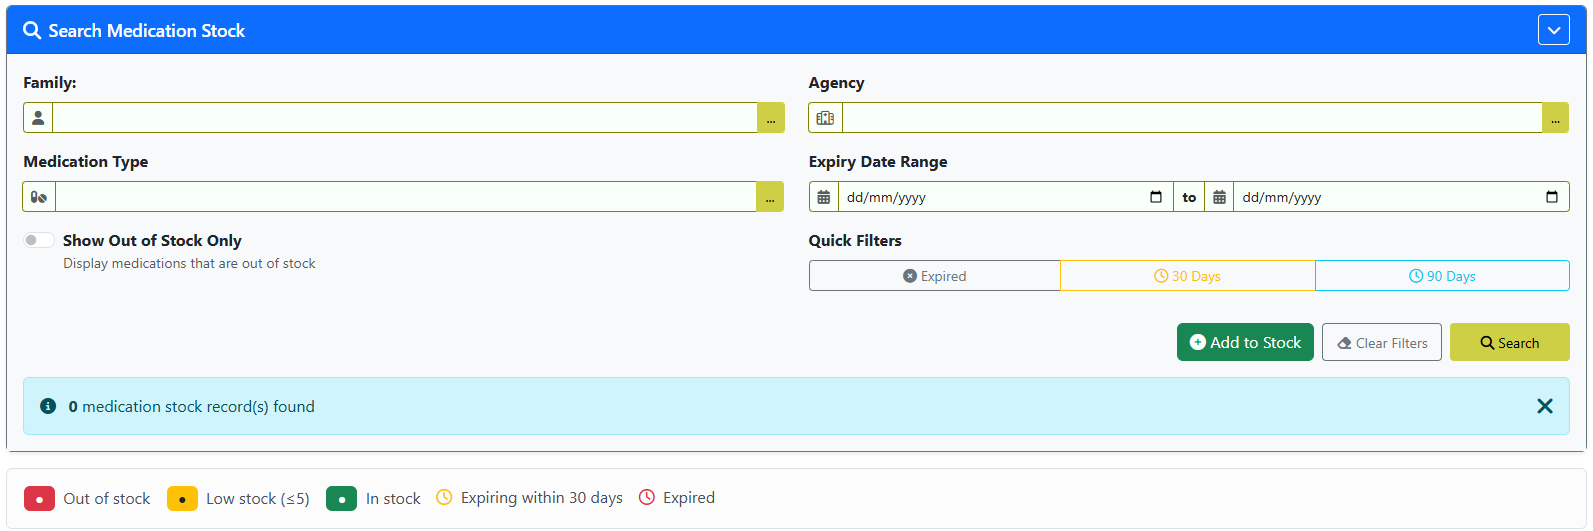1593x531 pixels.
Task: Click the calendar icon before start date
Action: pos(824,197)
